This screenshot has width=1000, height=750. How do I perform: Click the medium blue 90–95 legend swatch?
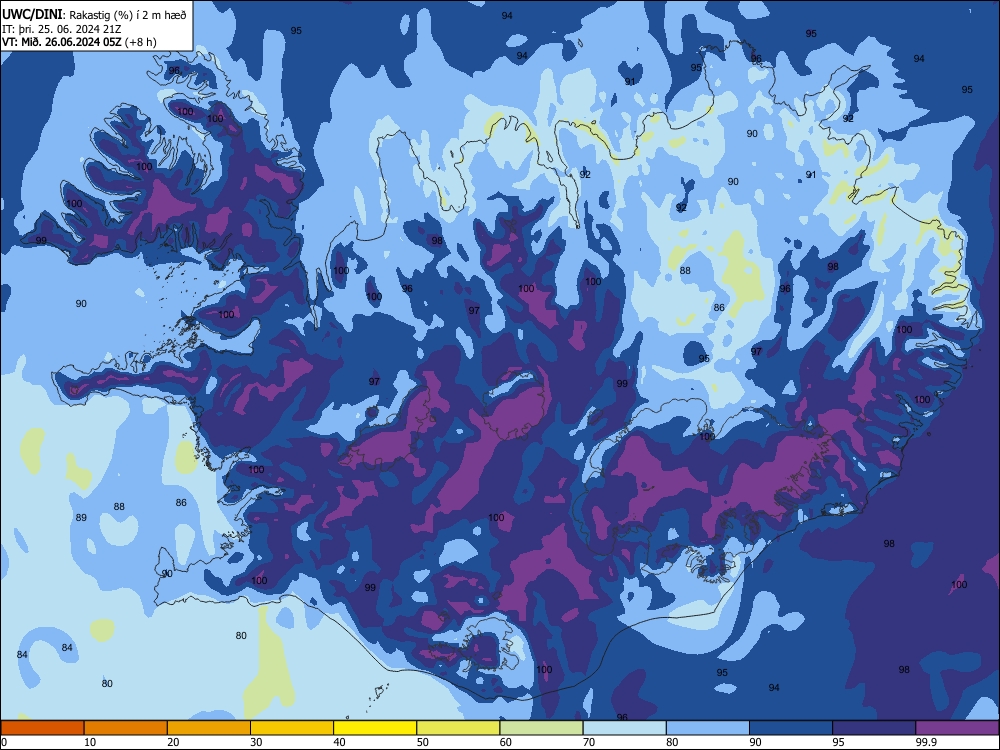coord(791,728)
